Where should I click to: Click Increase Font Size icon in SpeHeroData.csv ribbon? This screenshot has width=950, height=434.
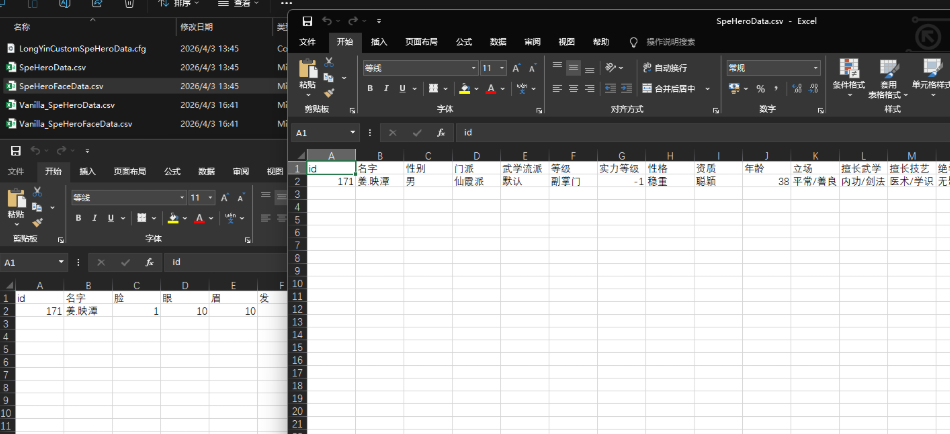517,68
